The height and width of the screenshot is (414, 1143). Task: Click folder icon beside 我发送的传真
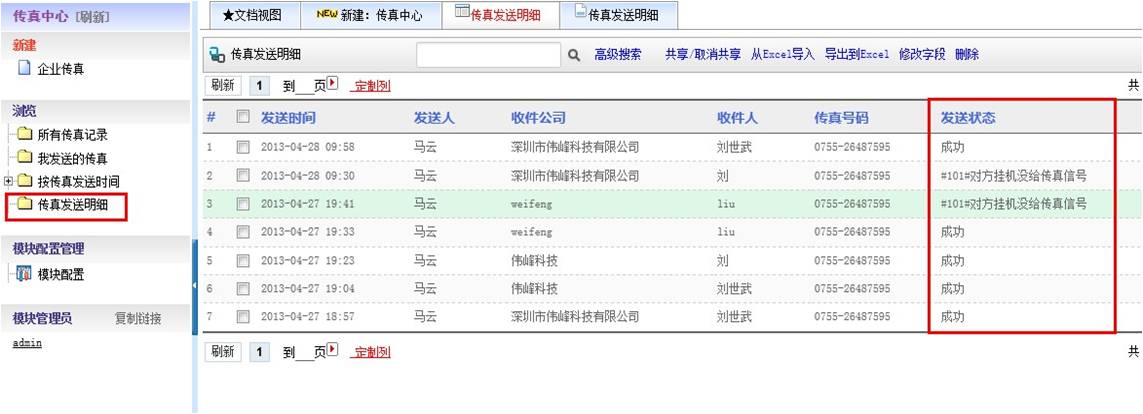tap(25, 157)
